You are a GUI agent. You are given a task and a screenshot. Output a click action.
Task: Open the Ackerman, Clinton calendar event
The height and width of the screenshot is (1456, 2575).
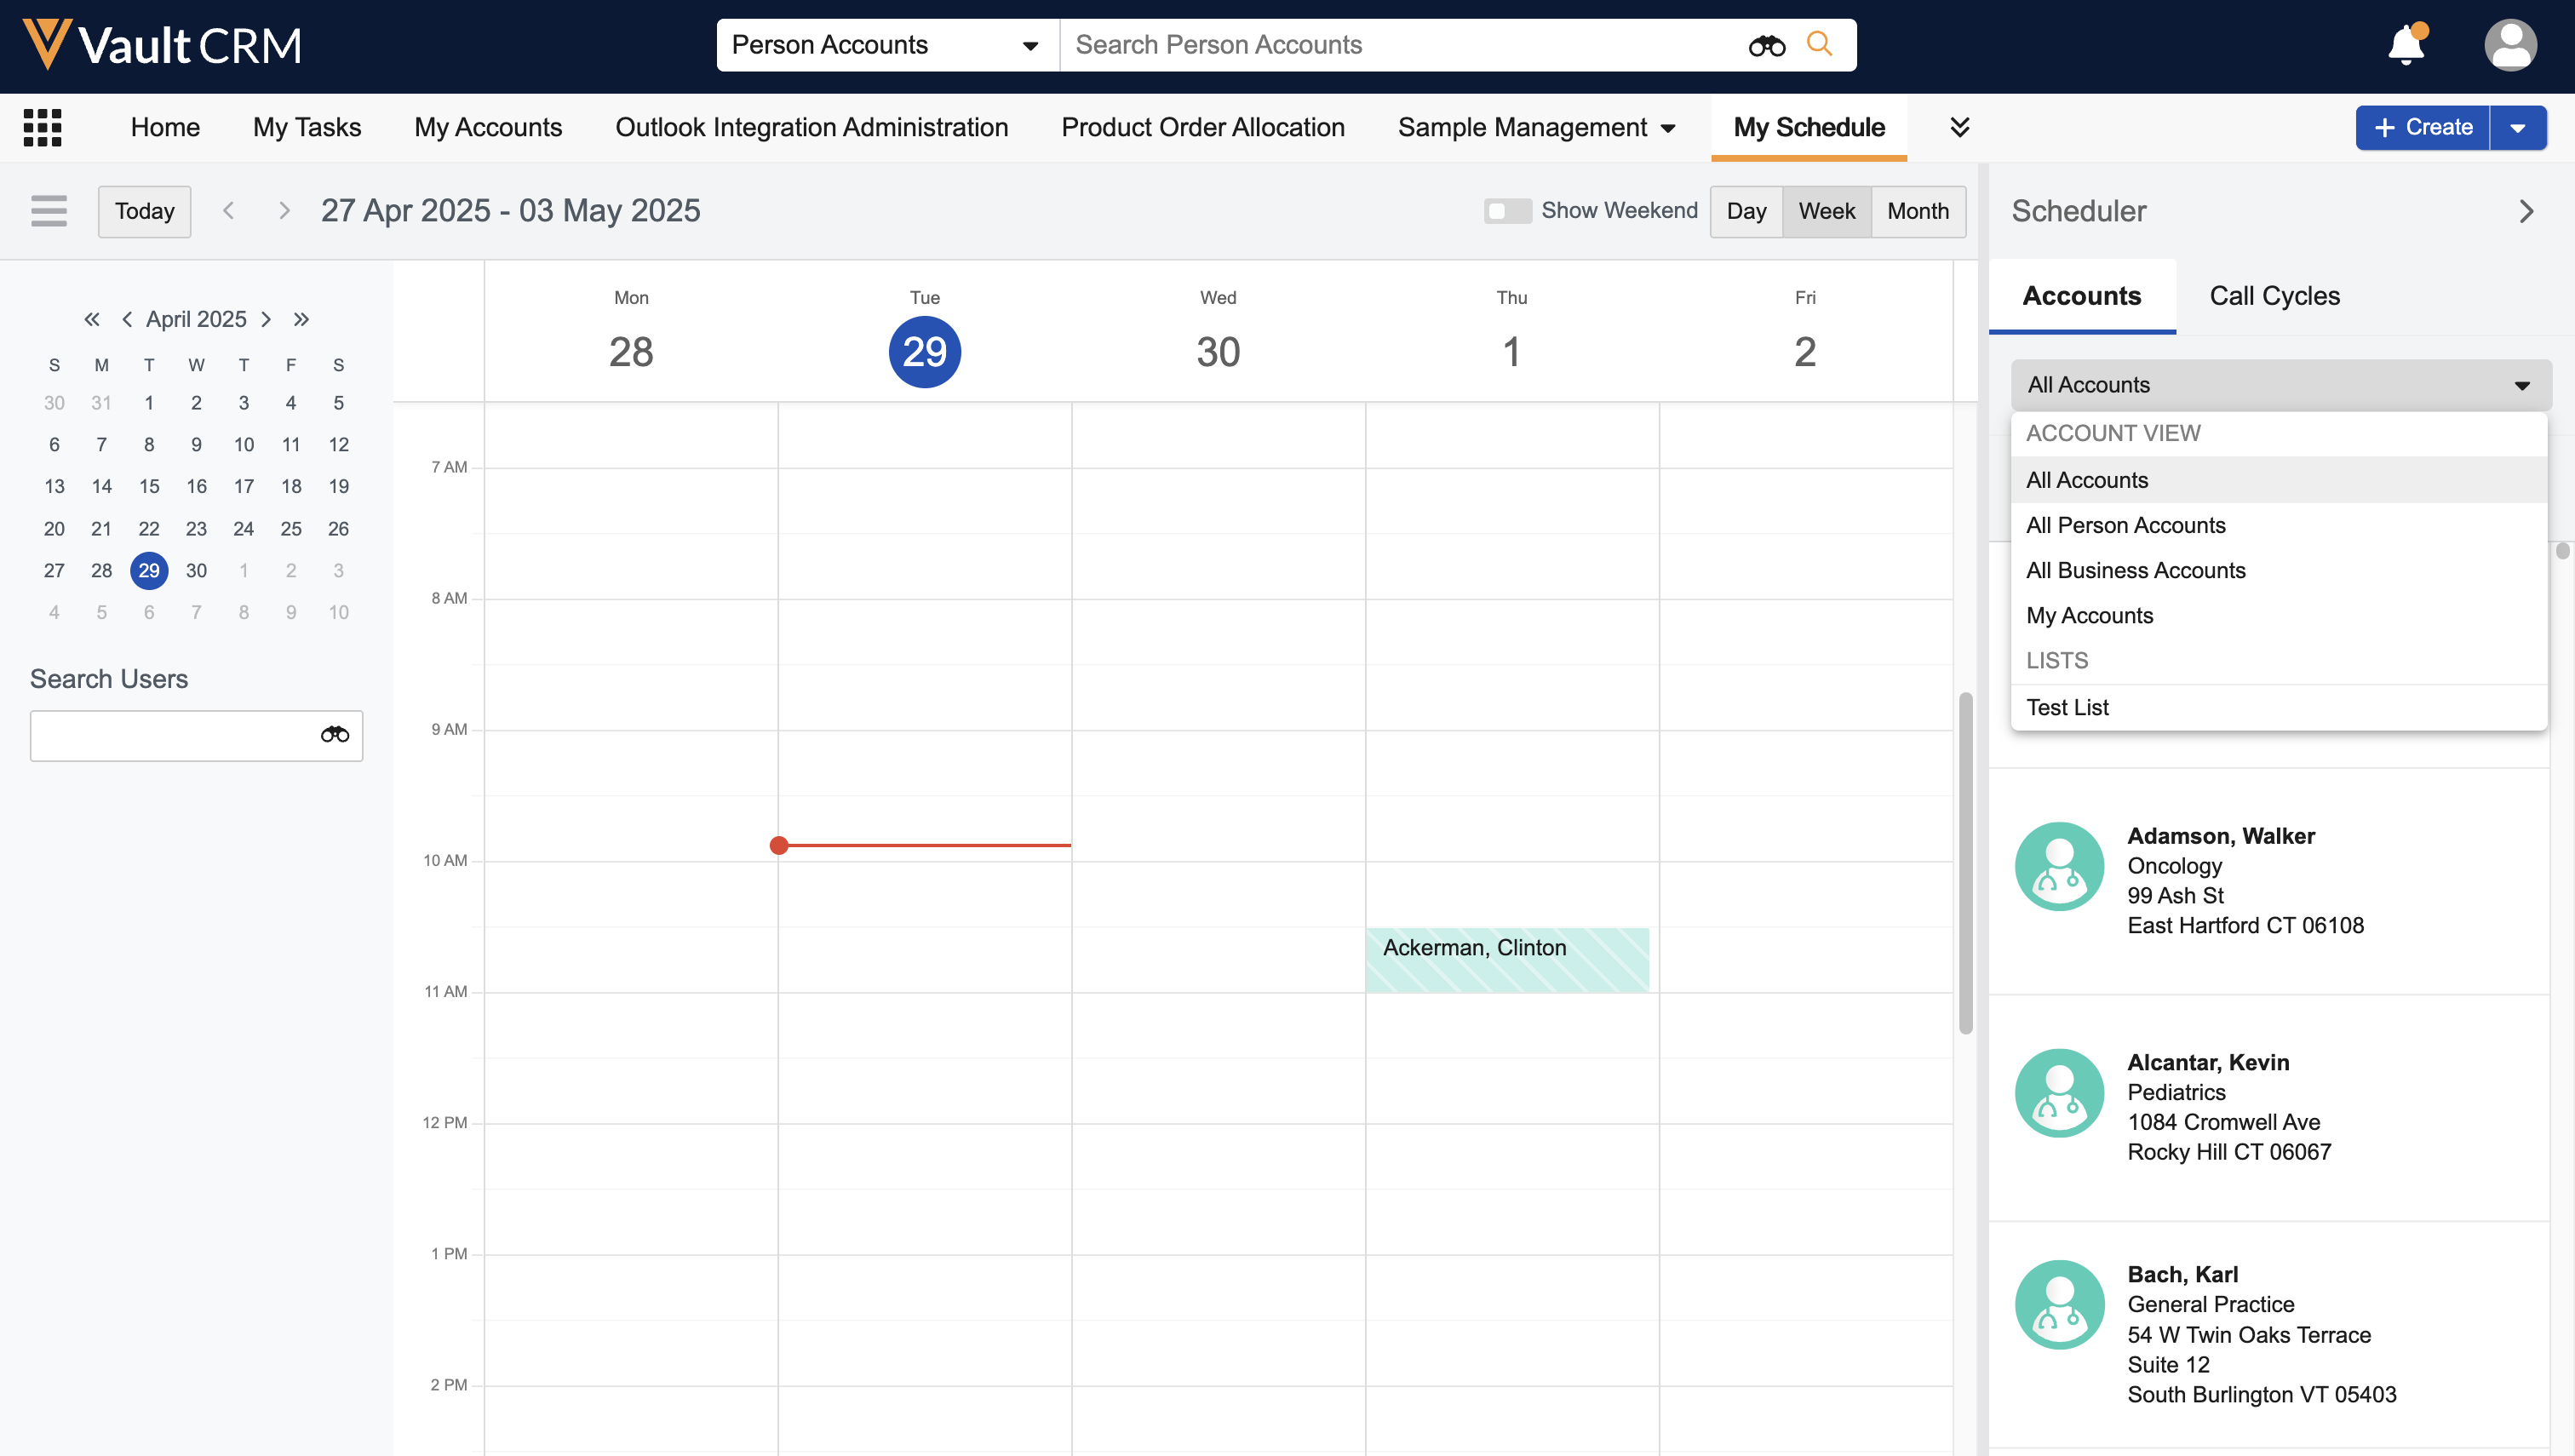tap(1507, 960)
